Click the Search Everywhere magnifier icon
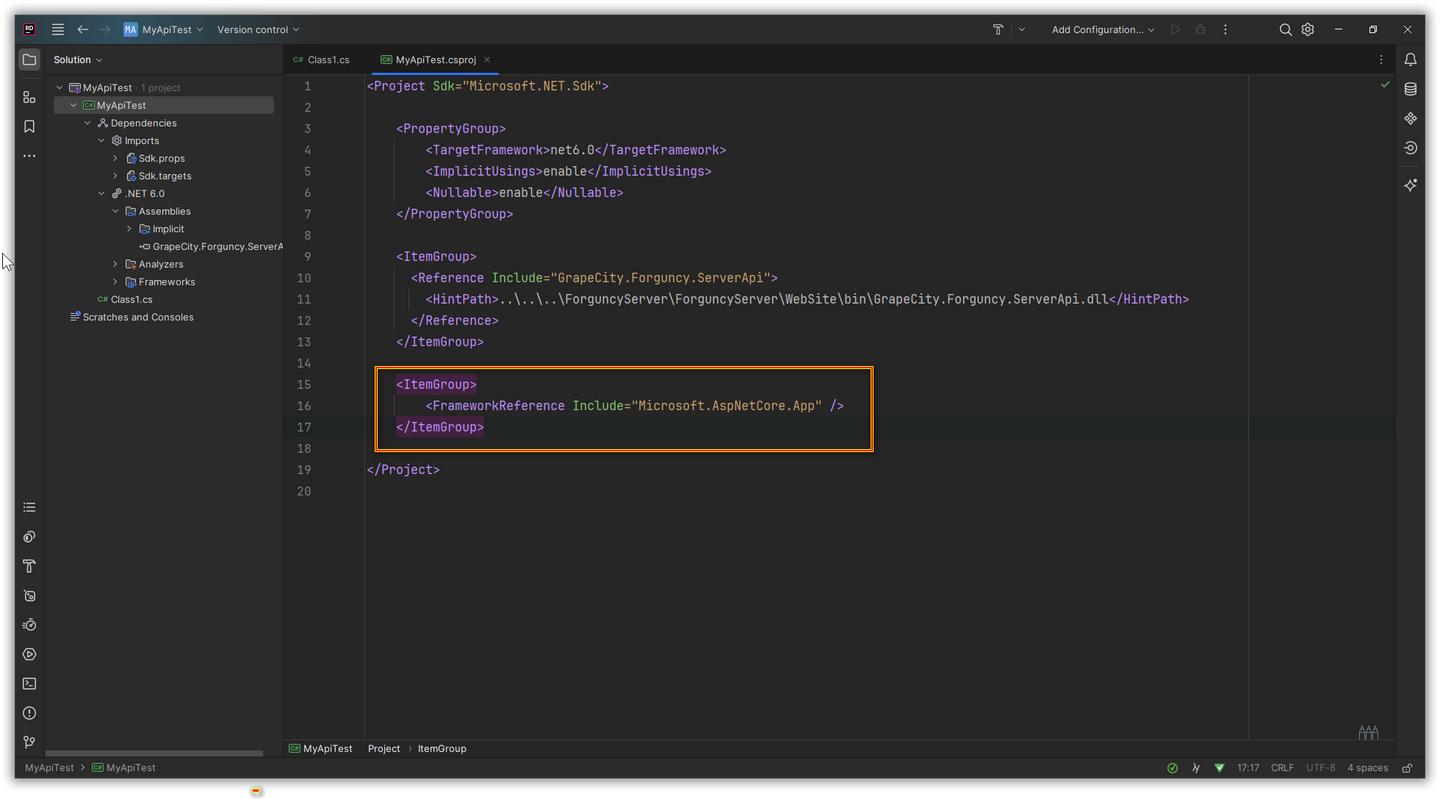The height and width of the screenshot is (799, 1440). 1285,30
